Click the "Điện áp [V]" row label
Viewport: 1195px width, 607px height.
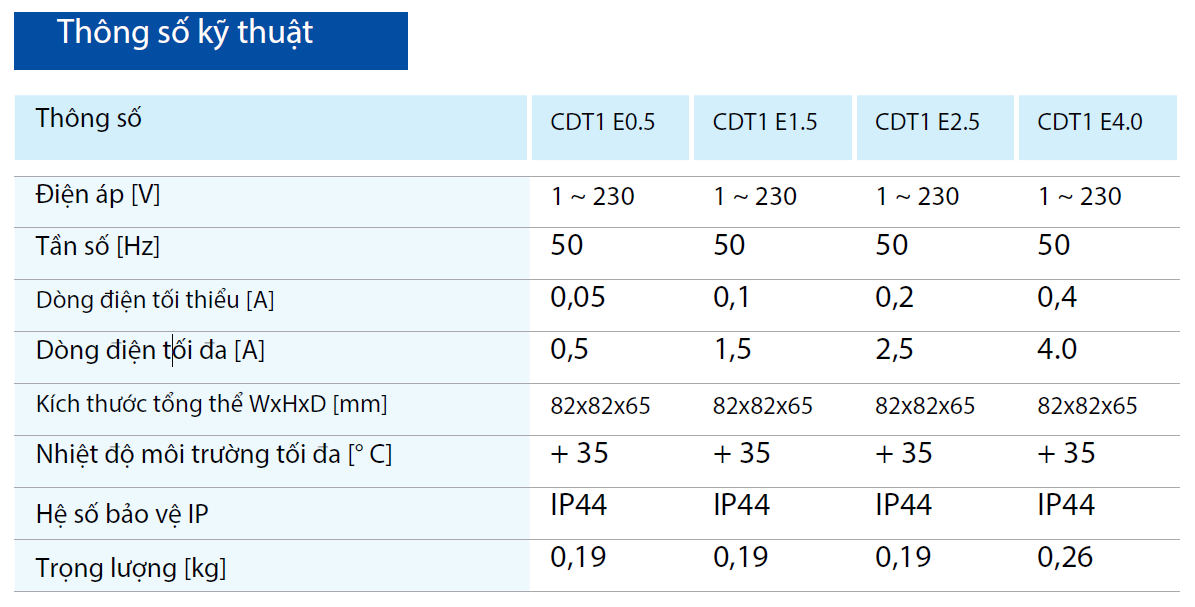98,194
